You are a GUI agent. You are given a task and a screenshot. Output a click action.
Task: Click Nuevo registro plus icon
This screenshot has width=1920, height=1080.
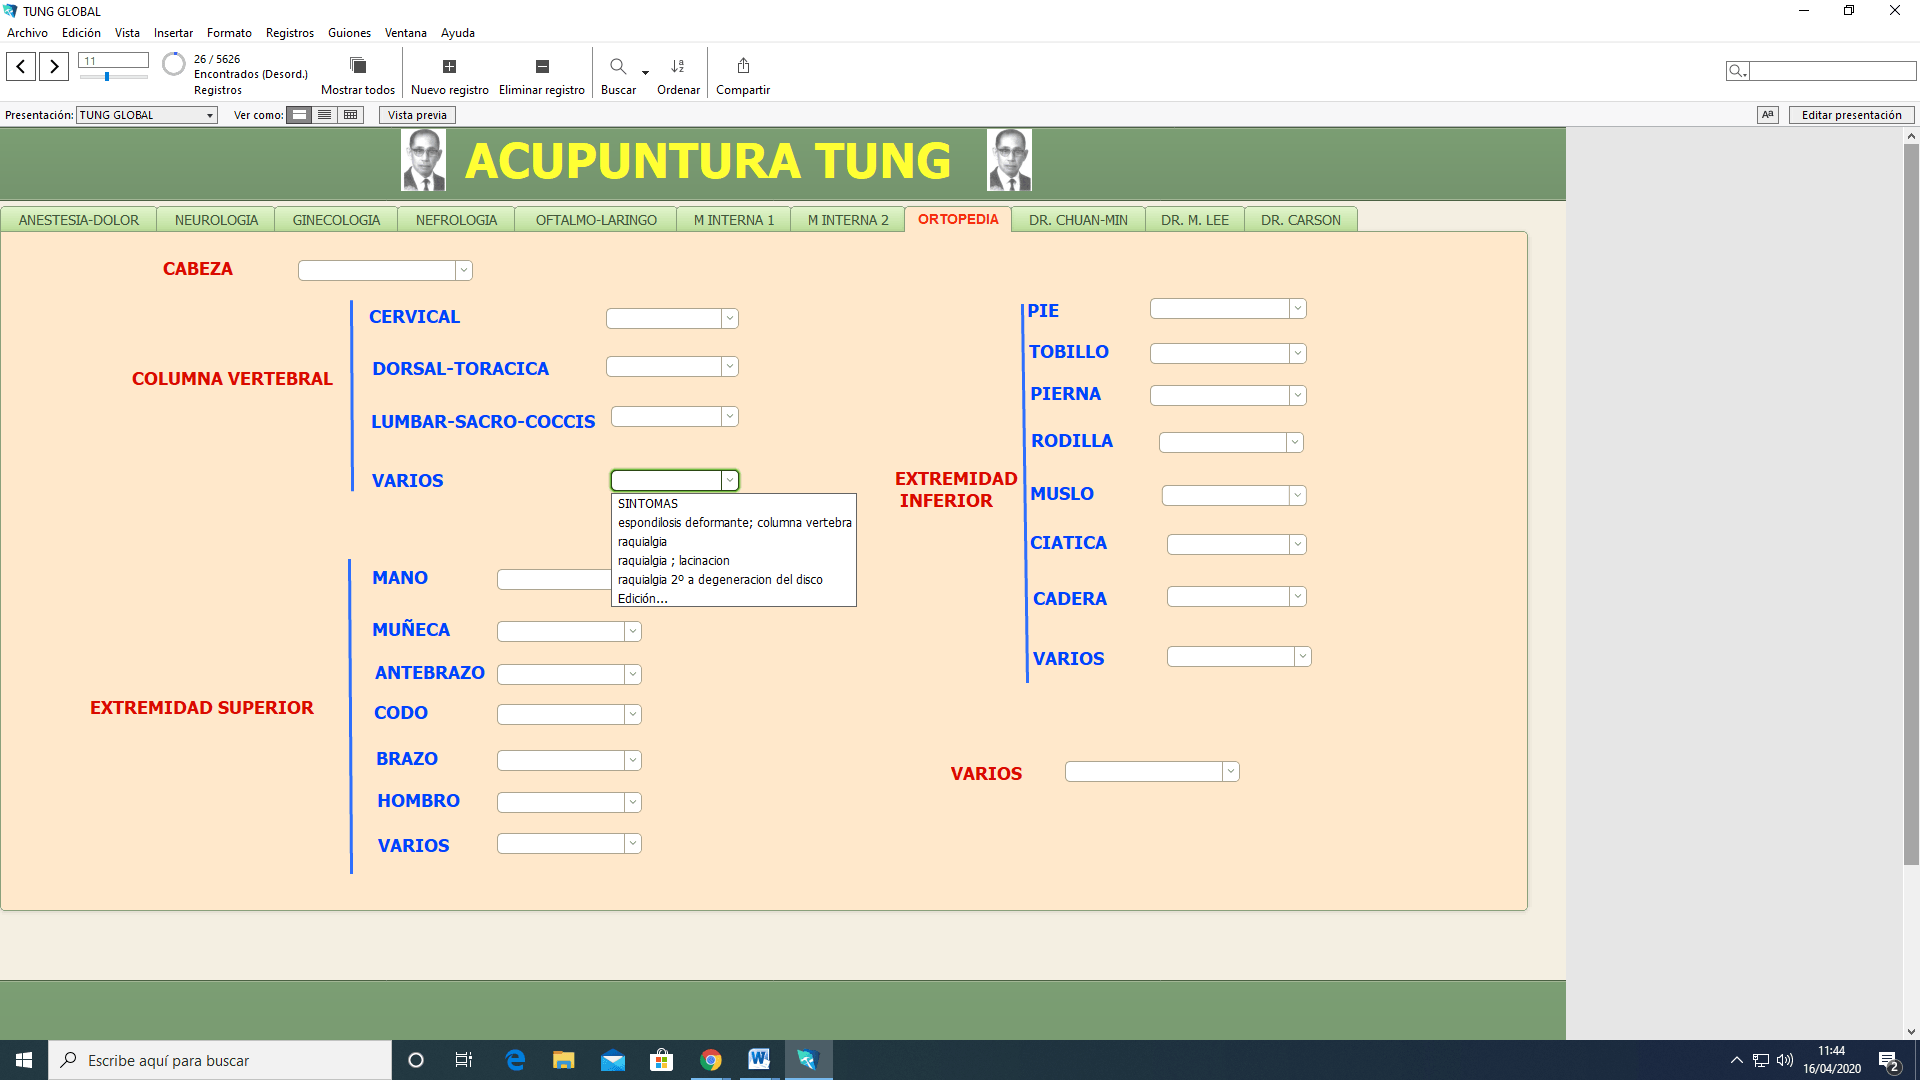[449, 66]
